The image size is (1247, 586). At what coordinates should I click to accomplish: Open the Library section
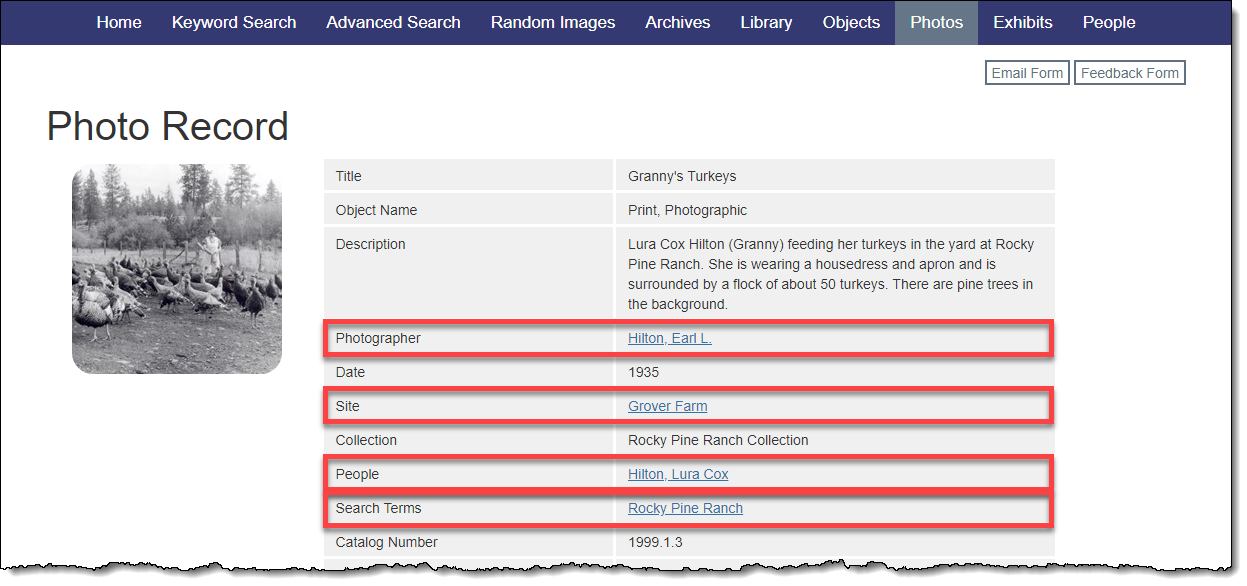766,22
